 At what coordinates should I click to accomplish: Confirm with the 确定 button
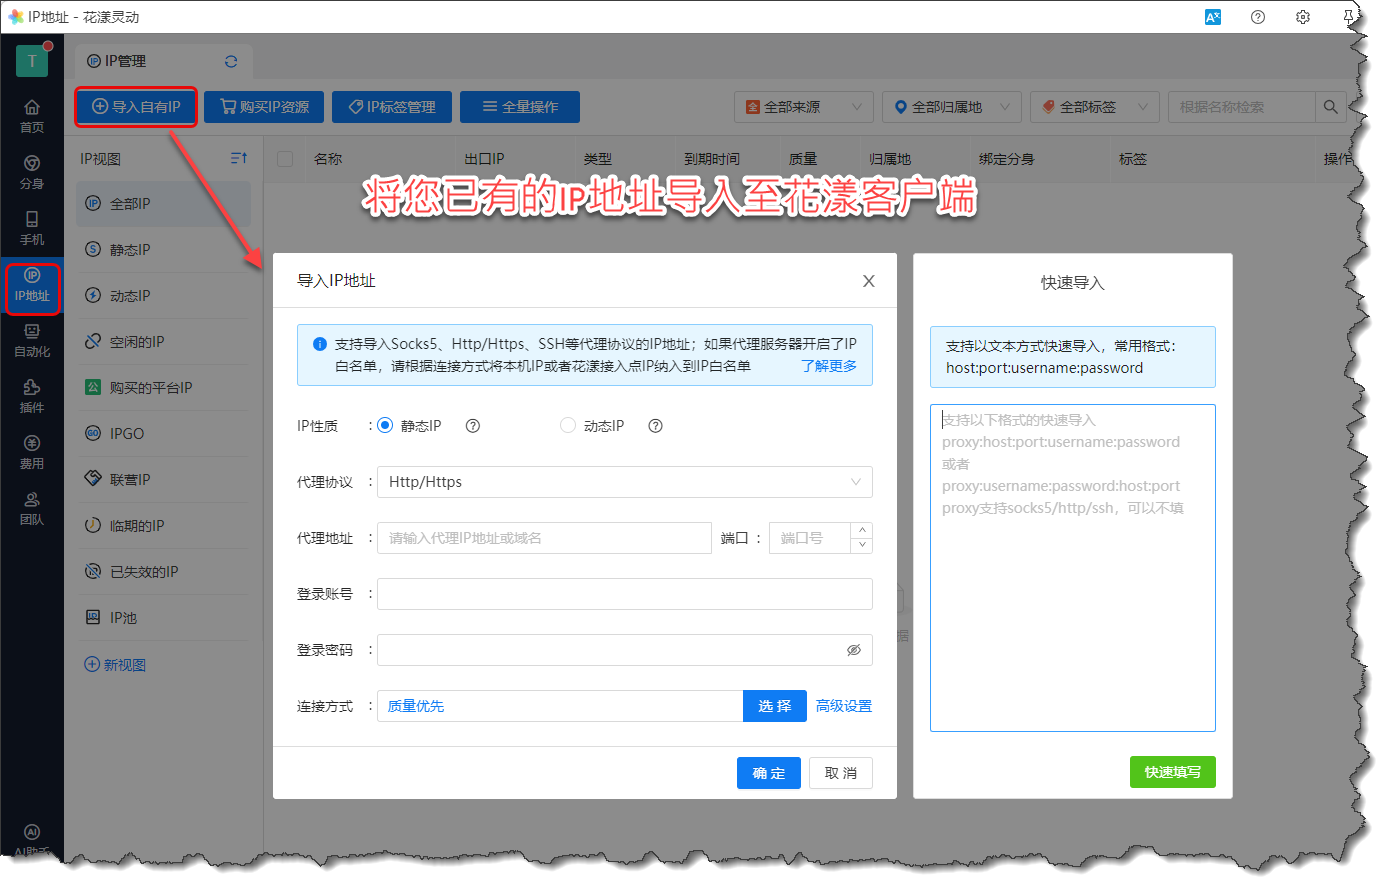[x=769, y=773]
